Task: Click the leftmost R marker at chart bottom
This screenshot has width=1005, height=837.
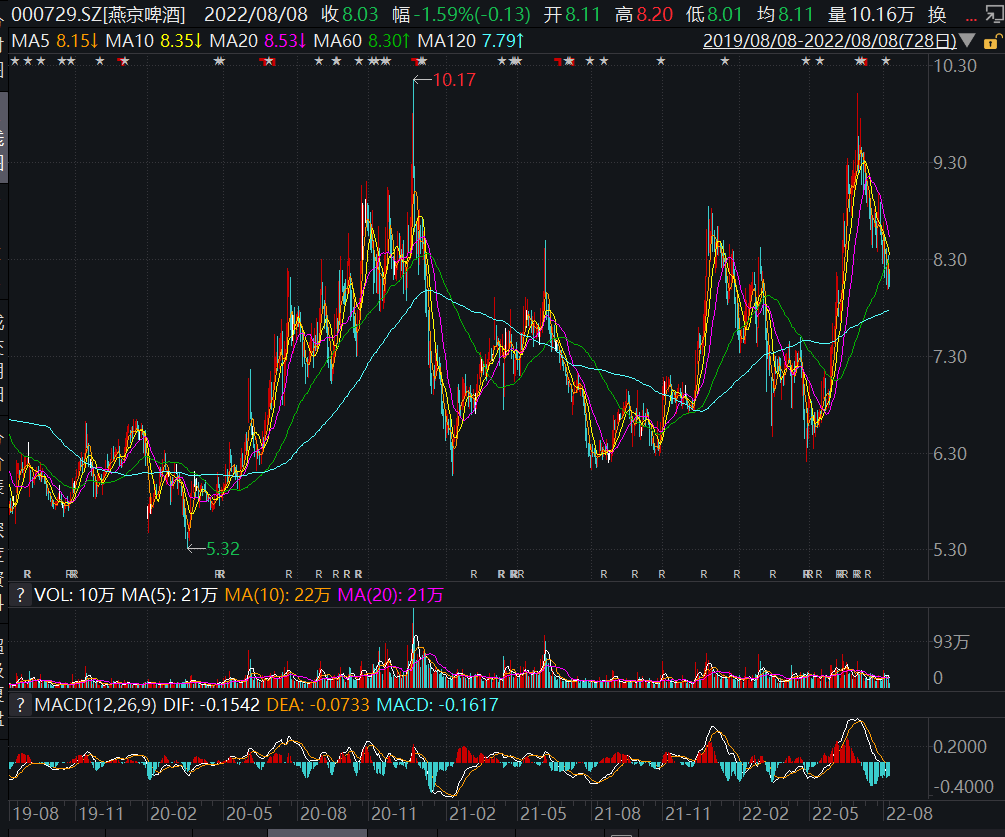Action: [27, 574]
